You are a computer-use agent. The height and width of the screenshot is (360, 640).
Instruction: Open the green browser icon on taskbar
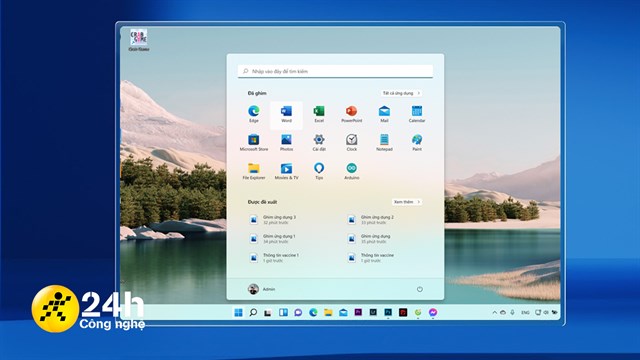pyautogui.click(x=418, y=313)
